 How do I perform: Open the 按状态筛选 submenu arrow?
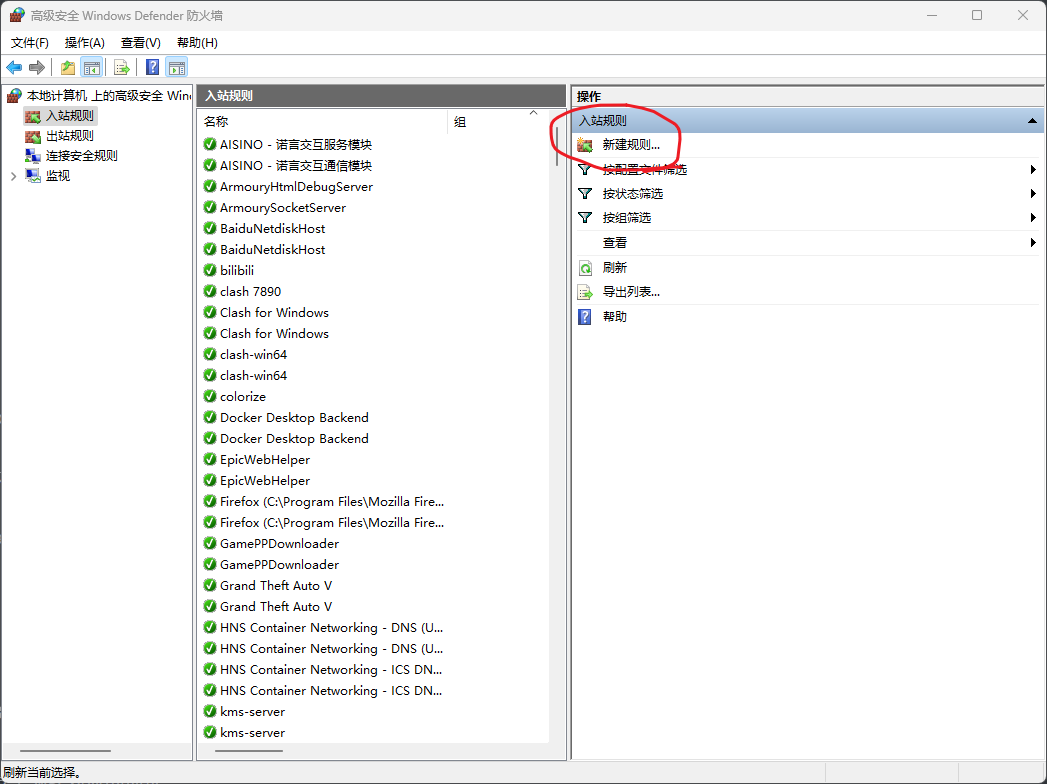click(x=1033, y=194)
